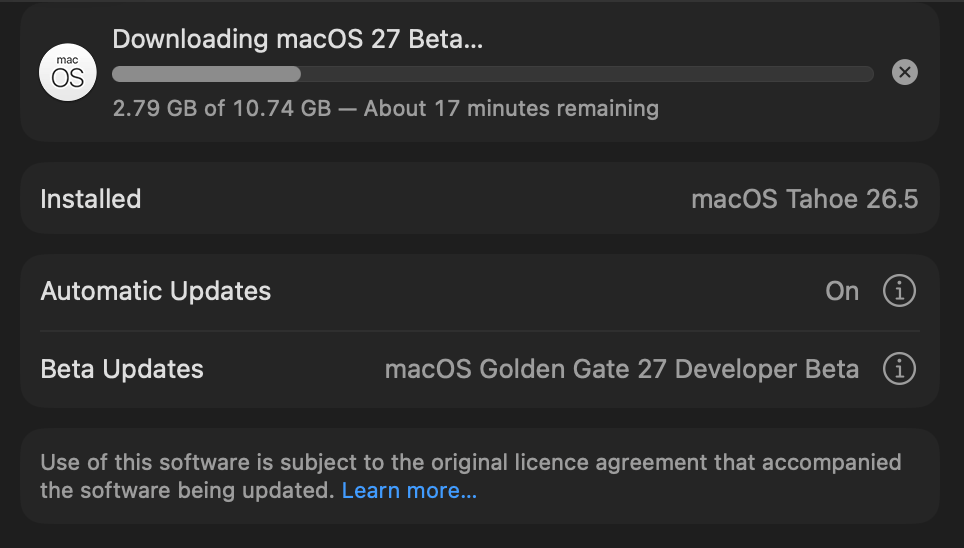Select the Installed label
This screenshot has height=548, width=964.
[91, 199]
